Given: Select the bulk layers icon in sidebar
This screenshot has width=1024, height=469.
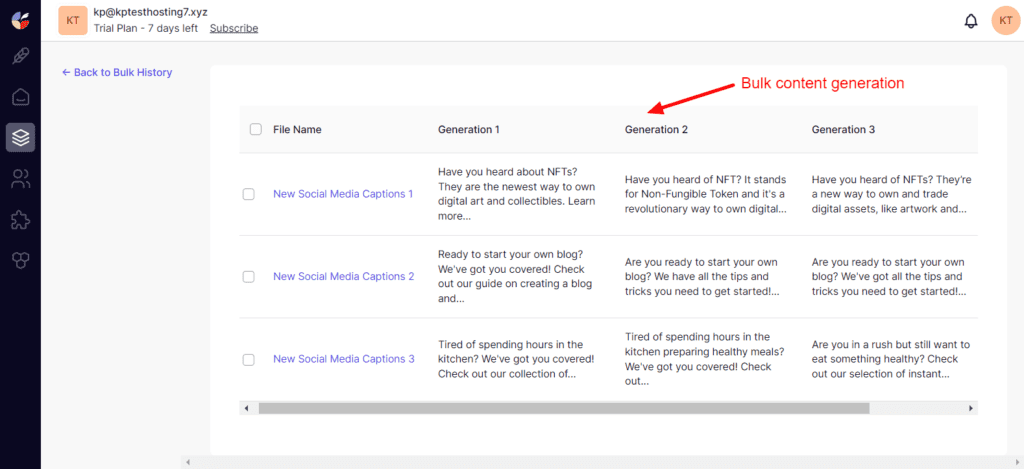Looking at the screenshot, I should (20, 138).
